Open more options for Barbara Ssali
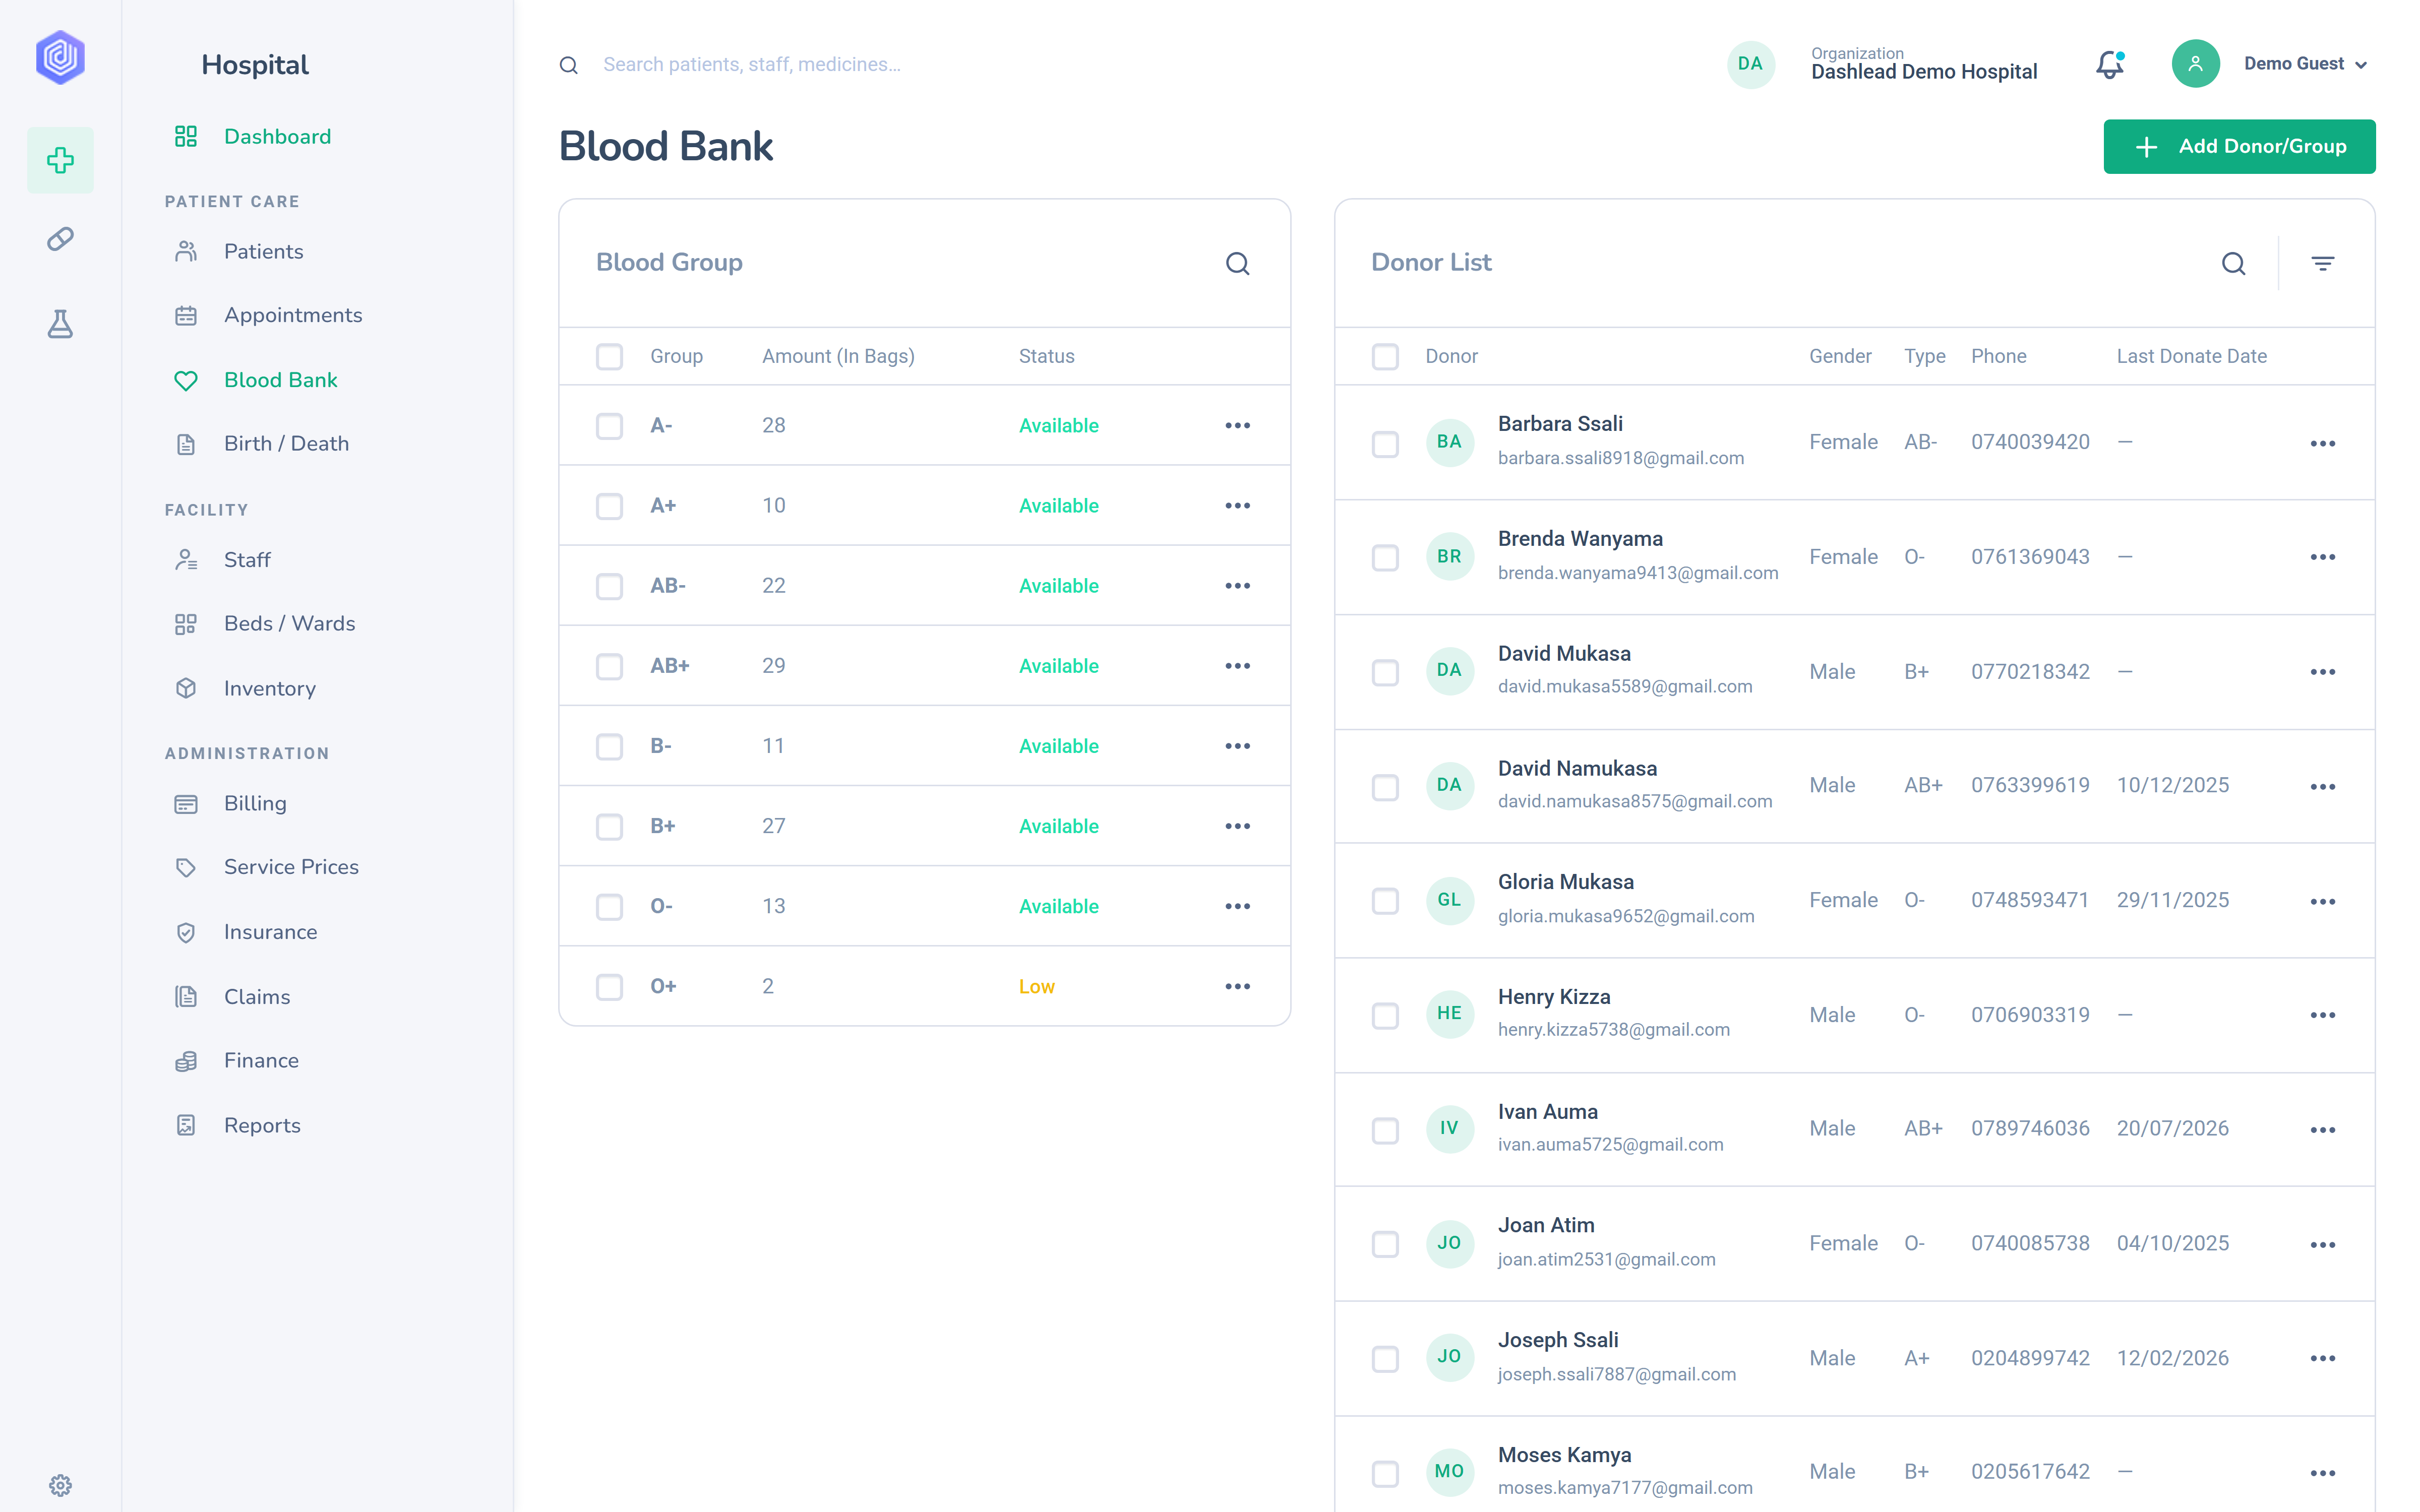 (x=2322, y=443)
